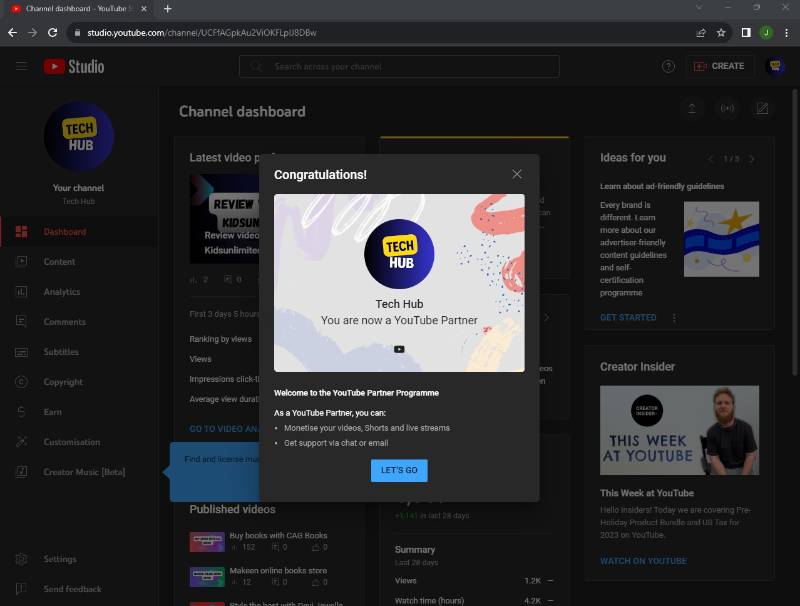Open the Buy books with CAG Books video
The image size is (800, 606).
click(x=278, y=536)
